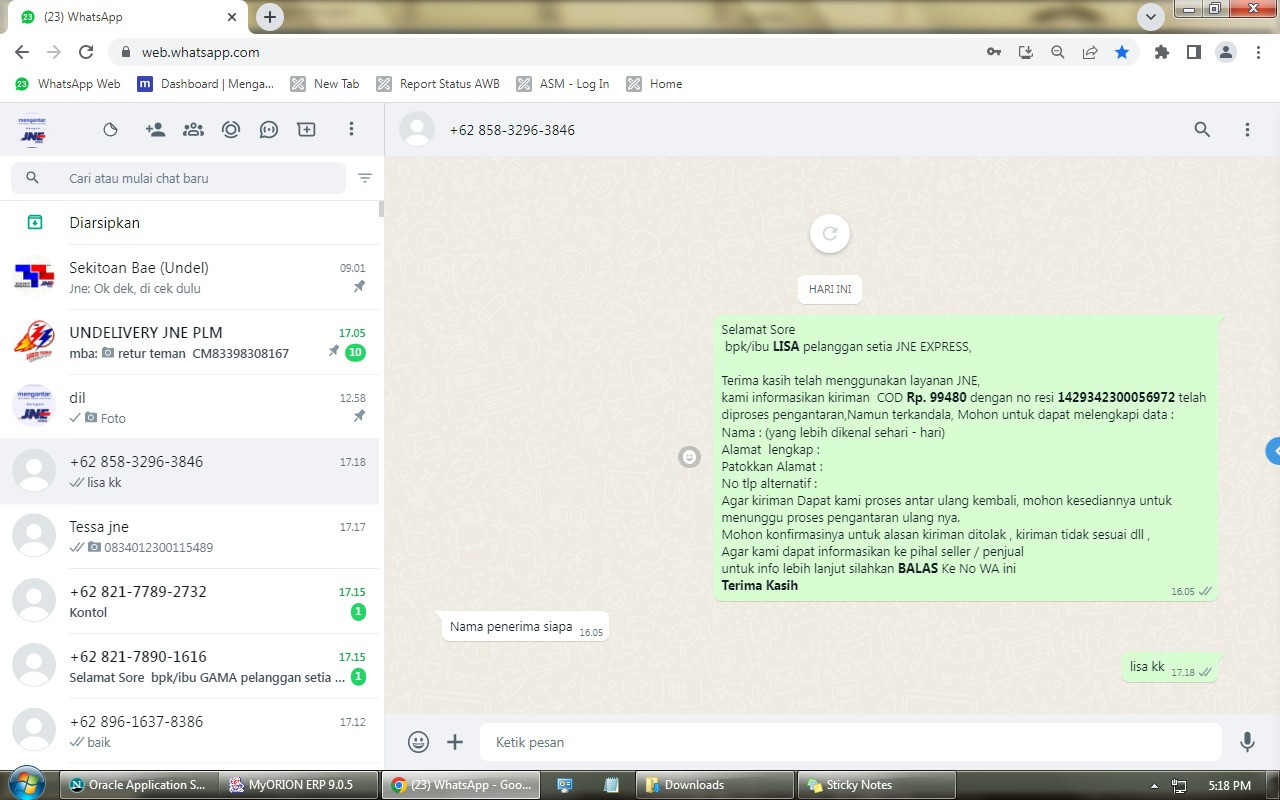
Task: Open contact info for +62 858-3296-3846 header
Action: pyautogui.click(x=512, y=130)
